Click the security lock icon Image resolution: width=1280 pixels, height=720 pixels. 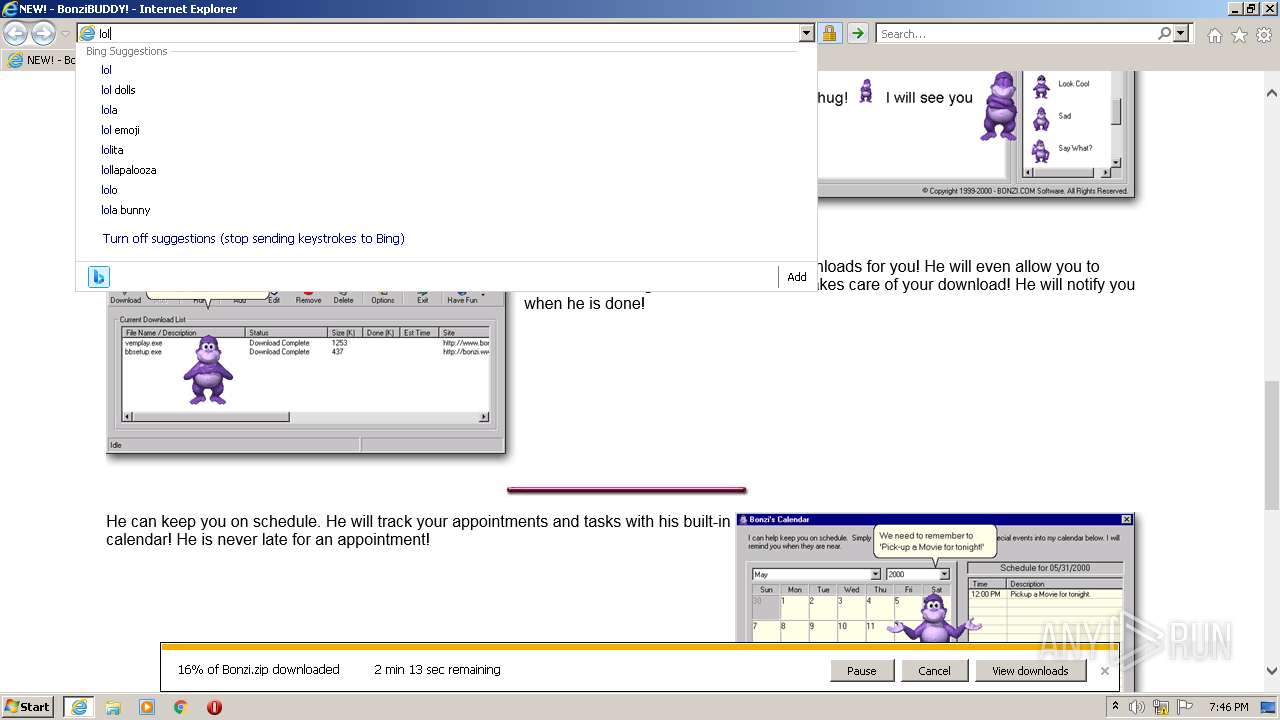tap(829, 33)
